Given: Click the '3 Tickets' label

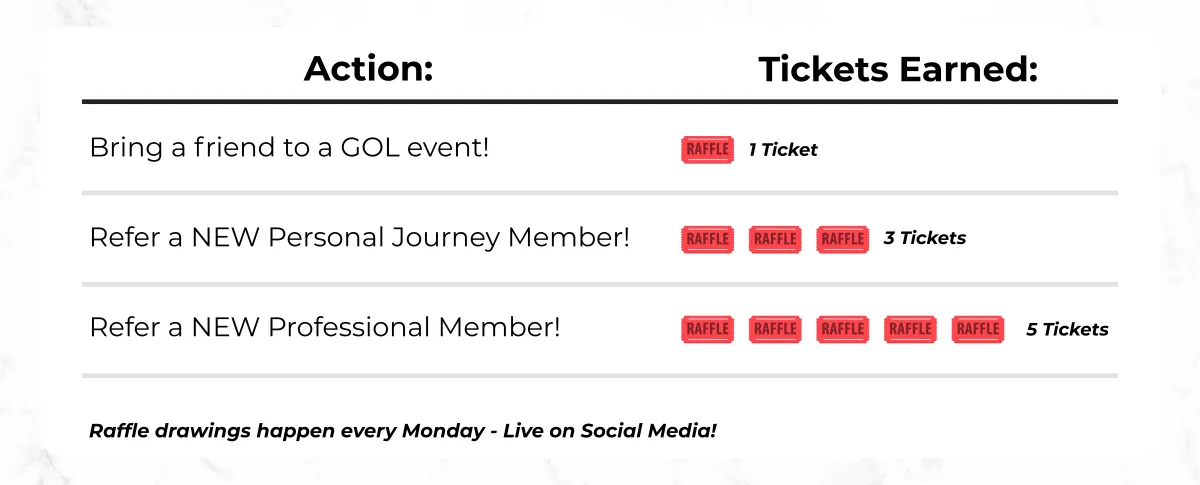Looking at the screenshot, I should 925,239.
